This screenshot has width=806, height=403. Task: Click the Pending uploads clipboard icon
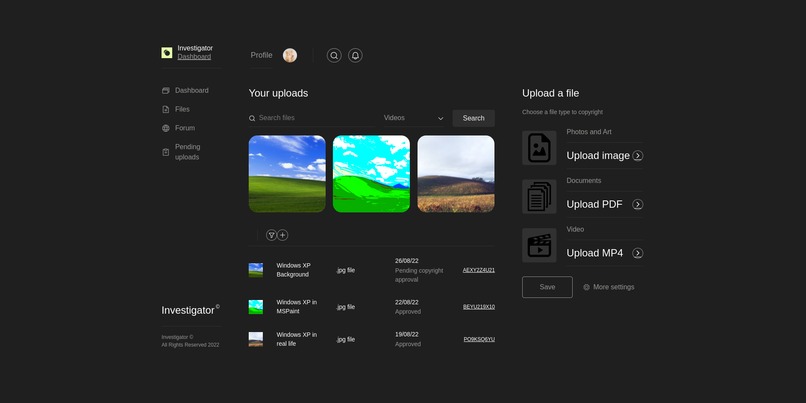click(166, 152)
